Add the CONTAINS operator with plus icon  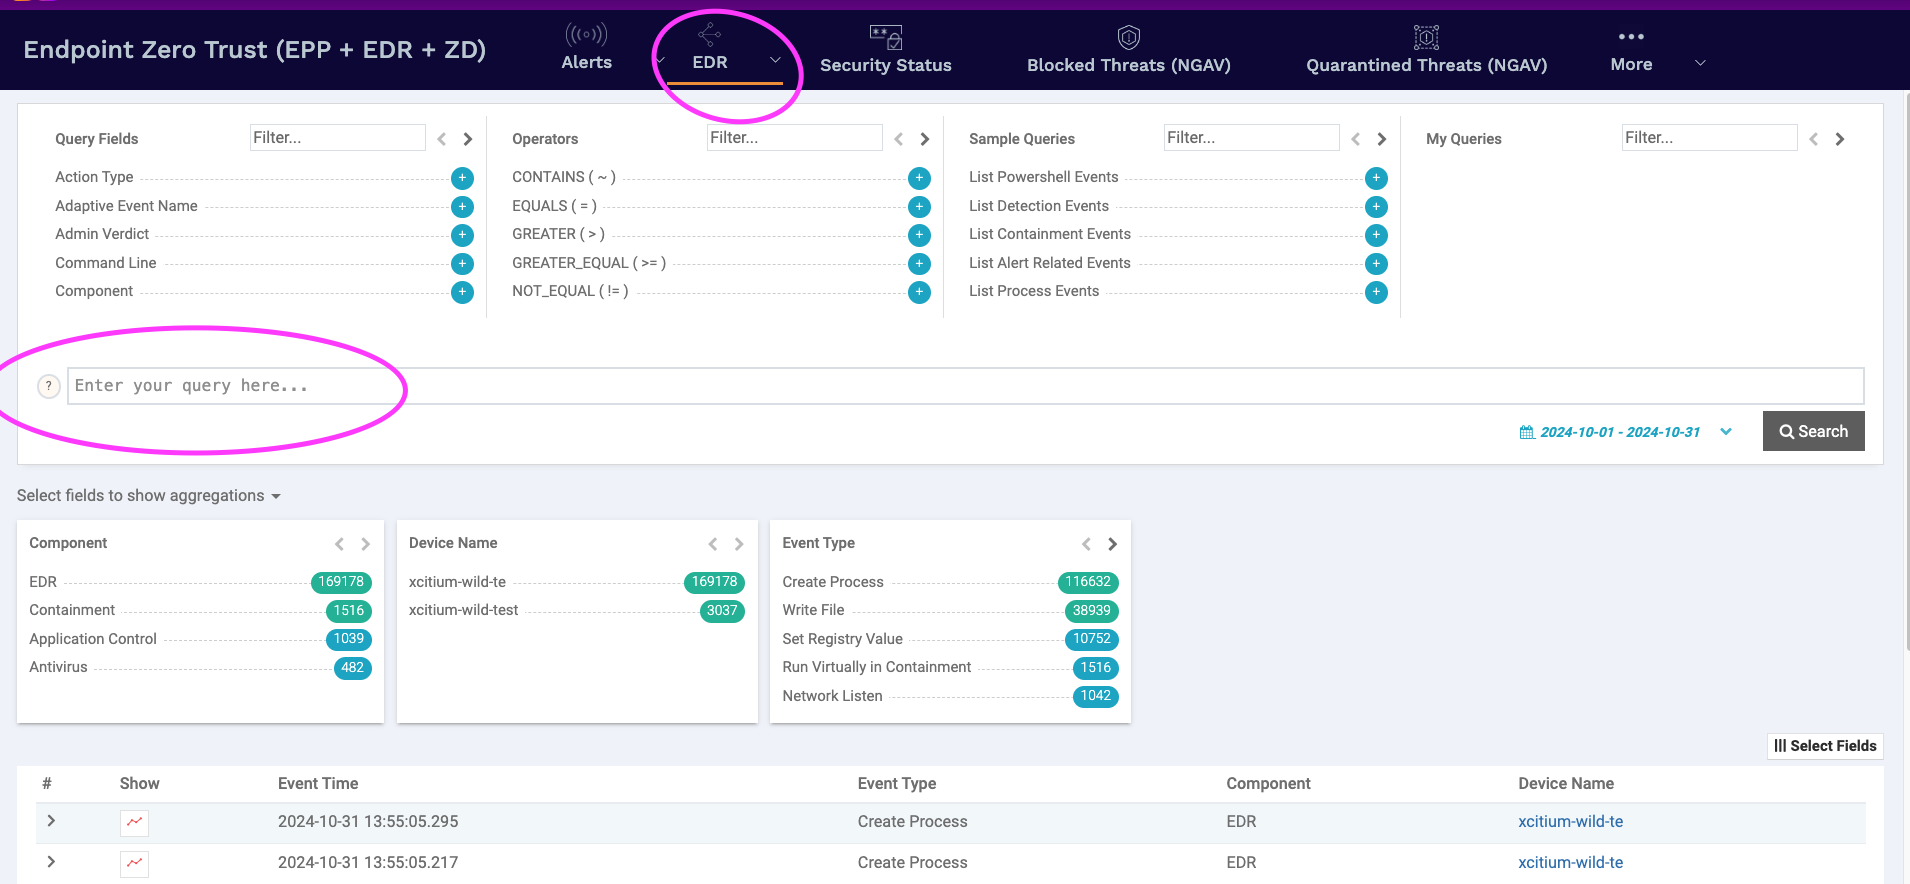click(919, 178)
